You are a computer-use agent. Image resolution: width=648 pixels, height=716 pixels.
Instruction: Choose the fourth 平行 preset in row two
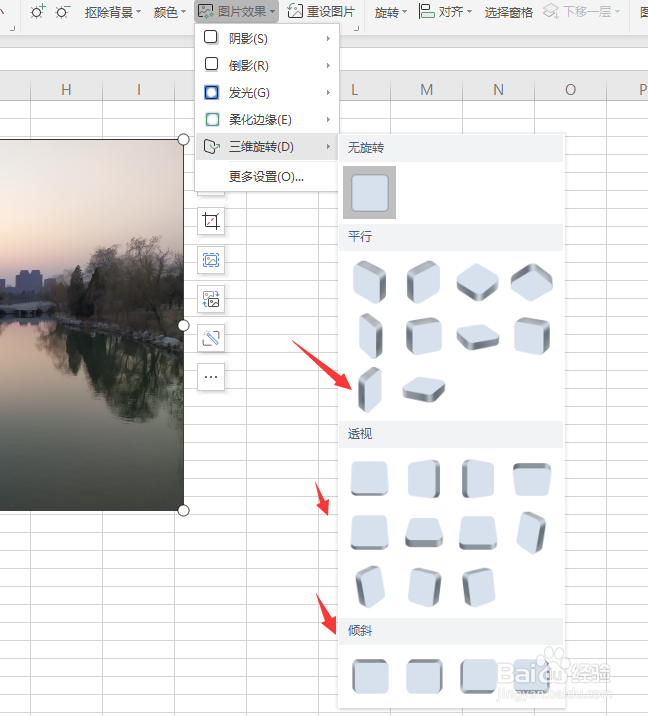[x=532, y=336]
